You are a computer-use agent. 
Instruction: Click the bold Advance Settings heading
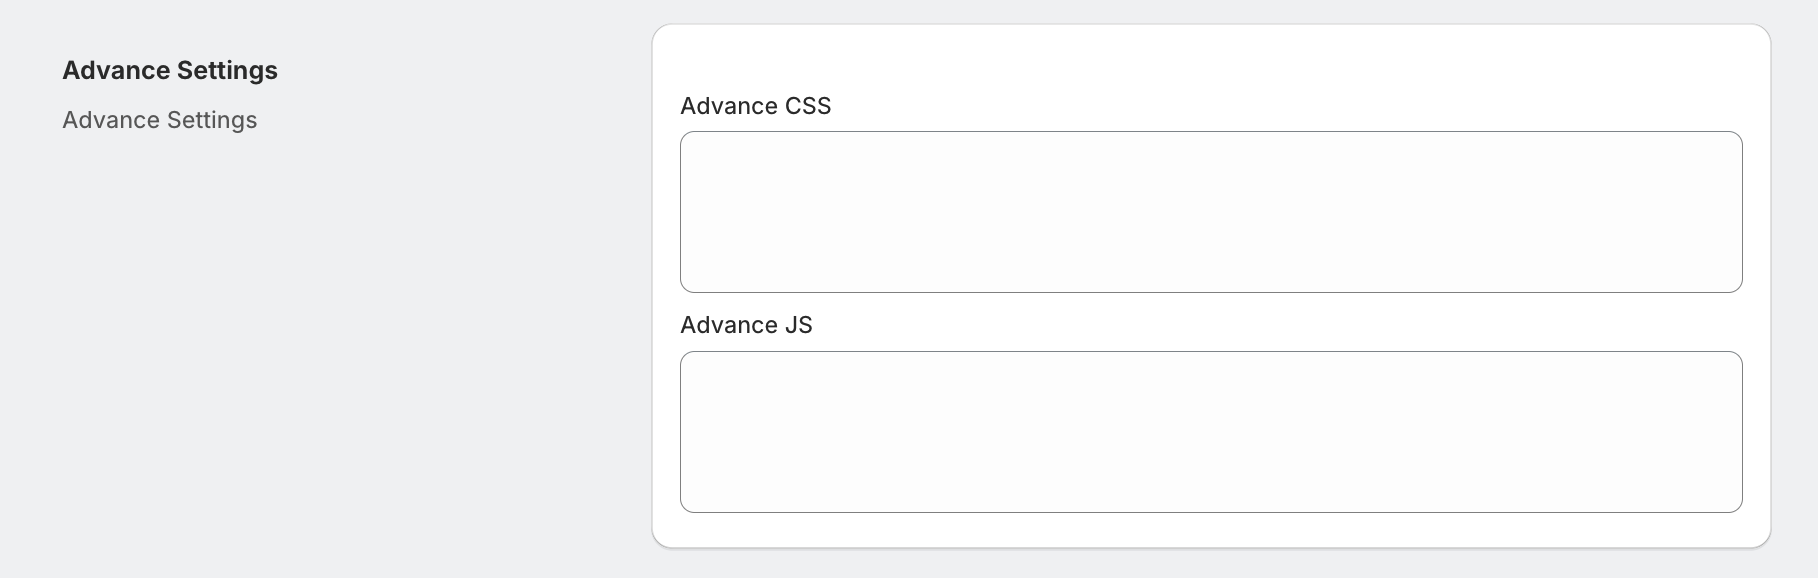[170, 70]
